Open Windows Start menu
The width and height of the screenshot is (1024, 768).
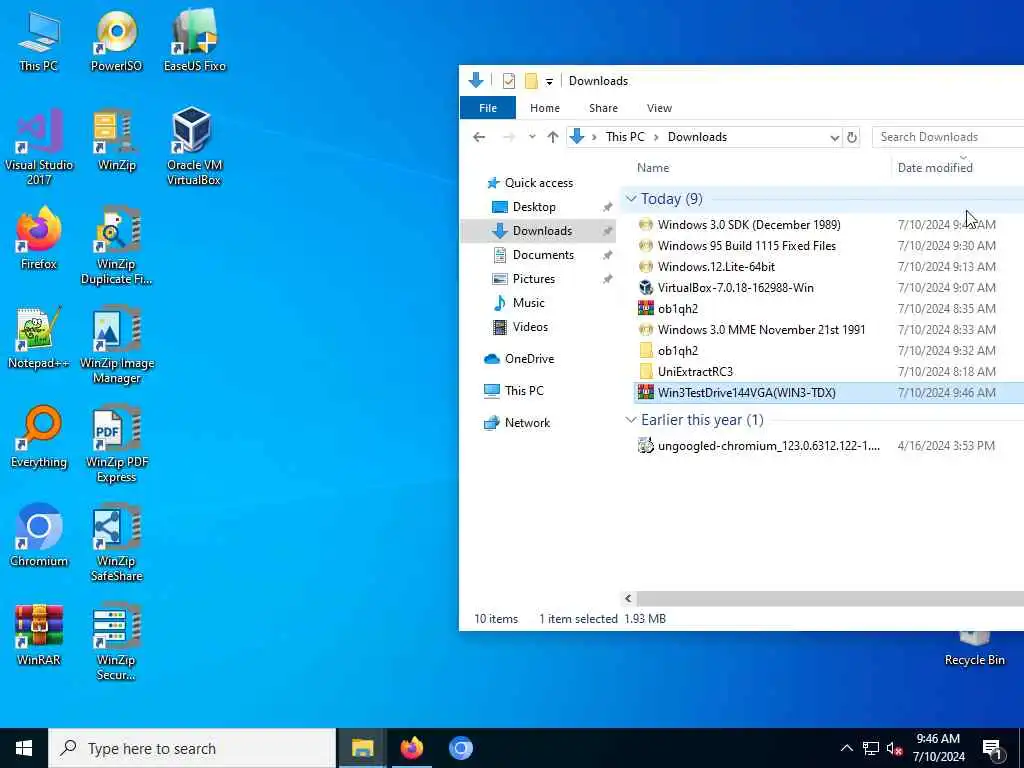pyautogui.click(x=24, y=748)
